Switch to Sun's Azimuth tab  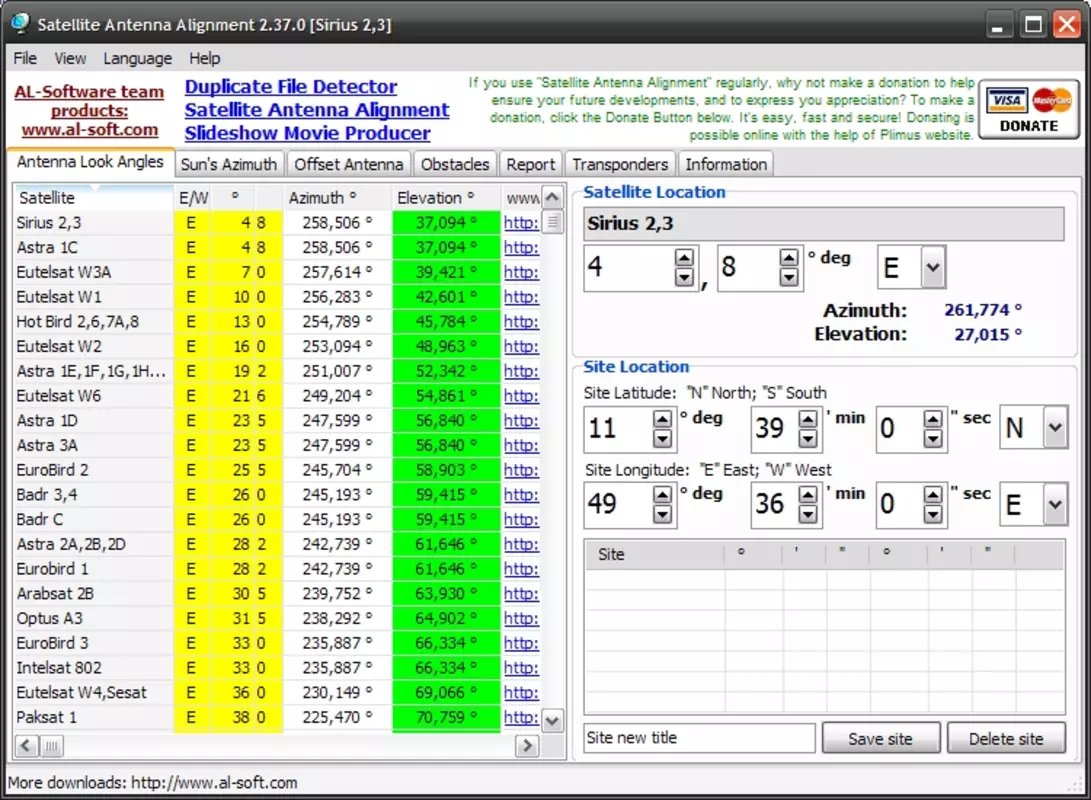(x=229, y=164)
